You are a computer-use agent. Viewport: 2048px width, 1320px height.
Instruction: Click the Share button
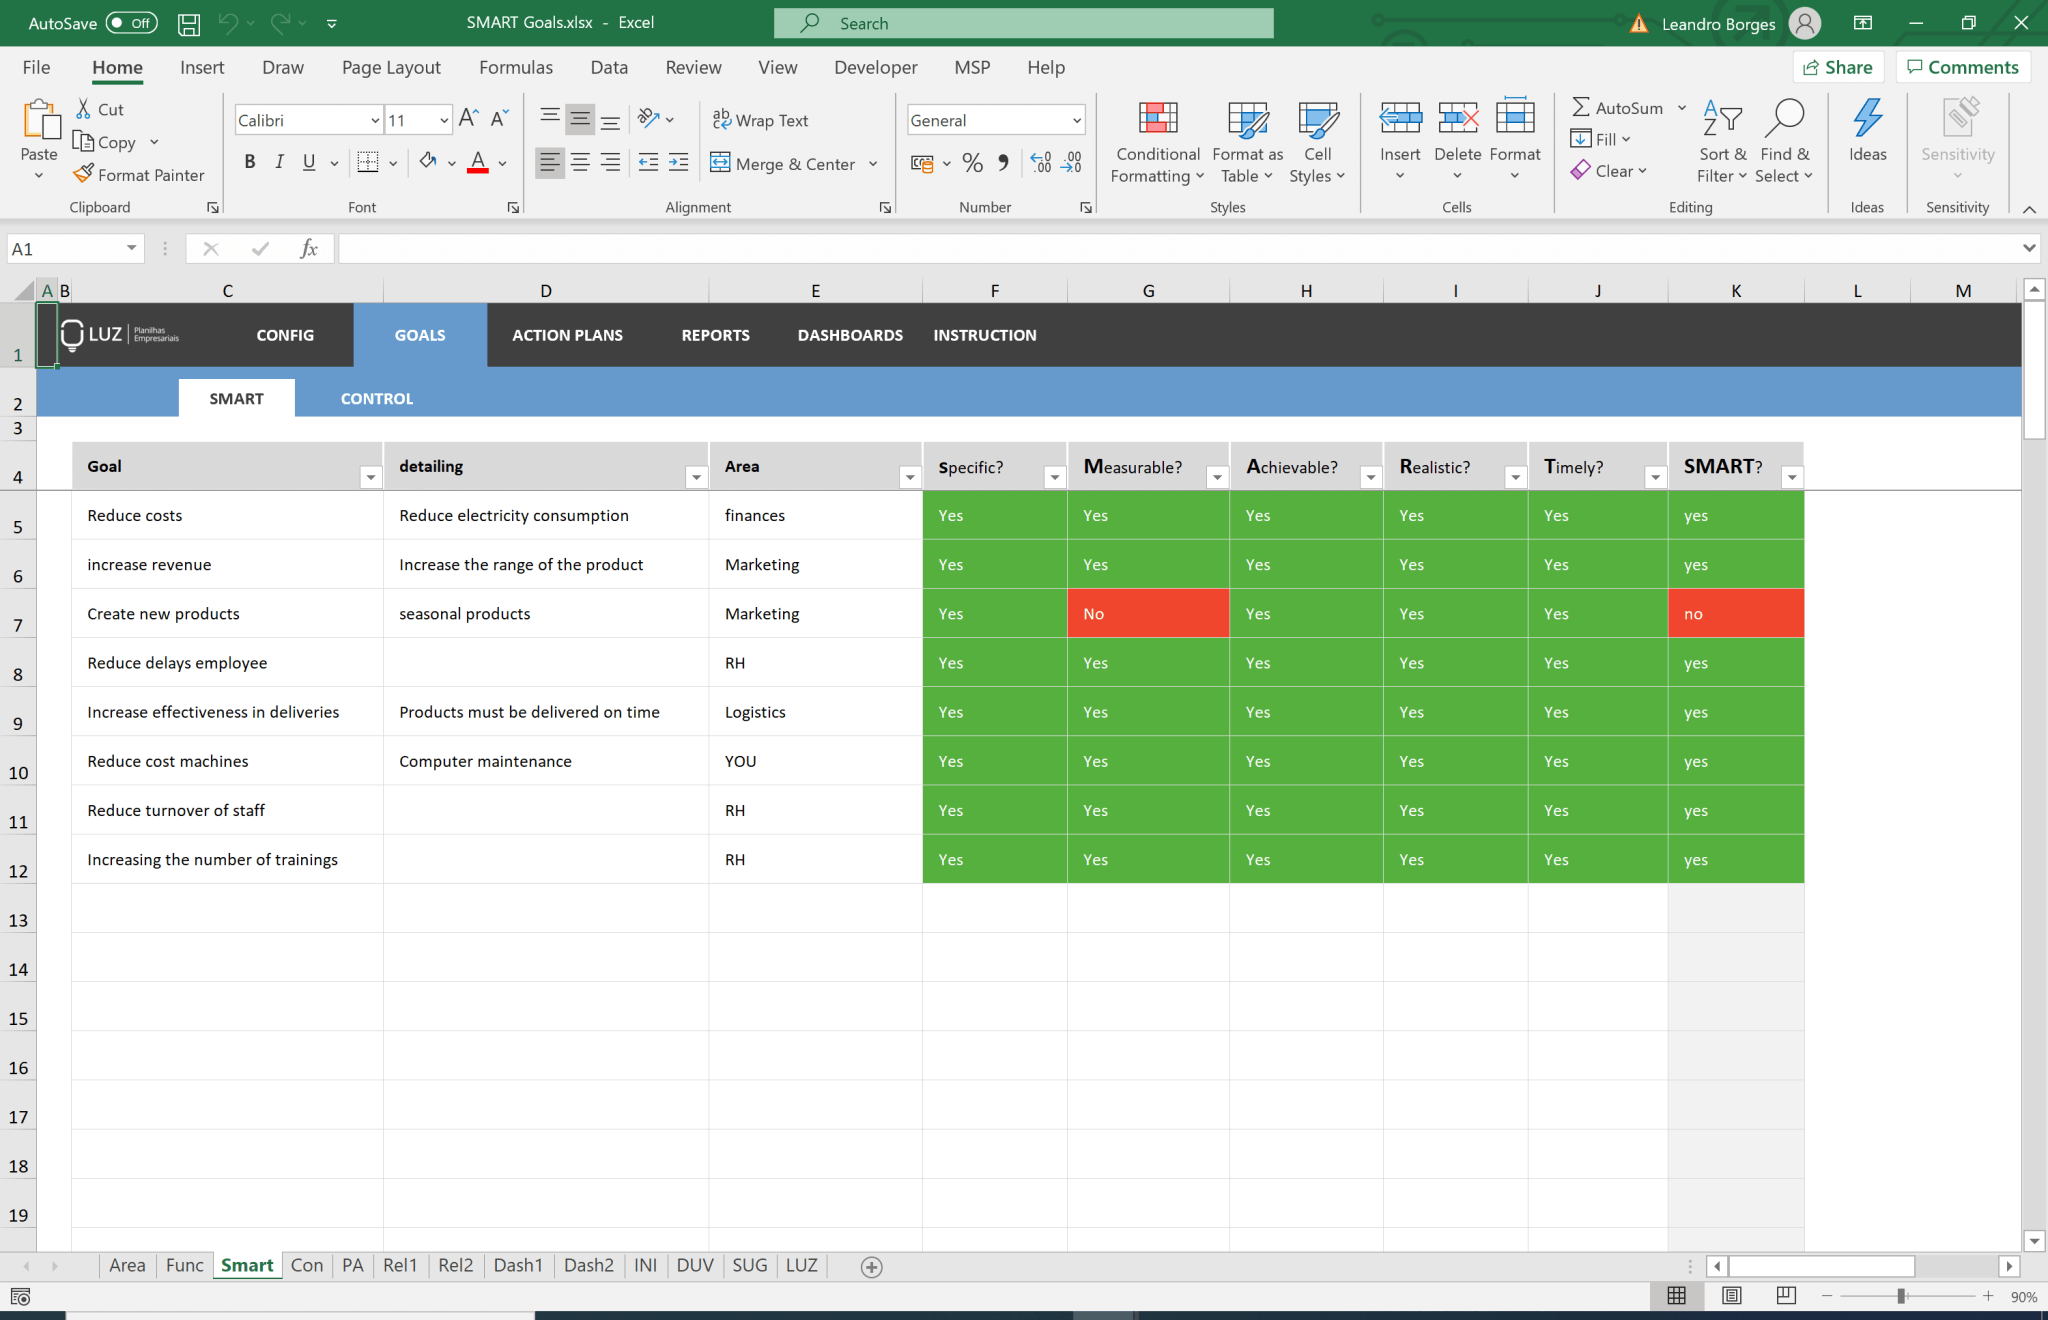coord(1840,66)
